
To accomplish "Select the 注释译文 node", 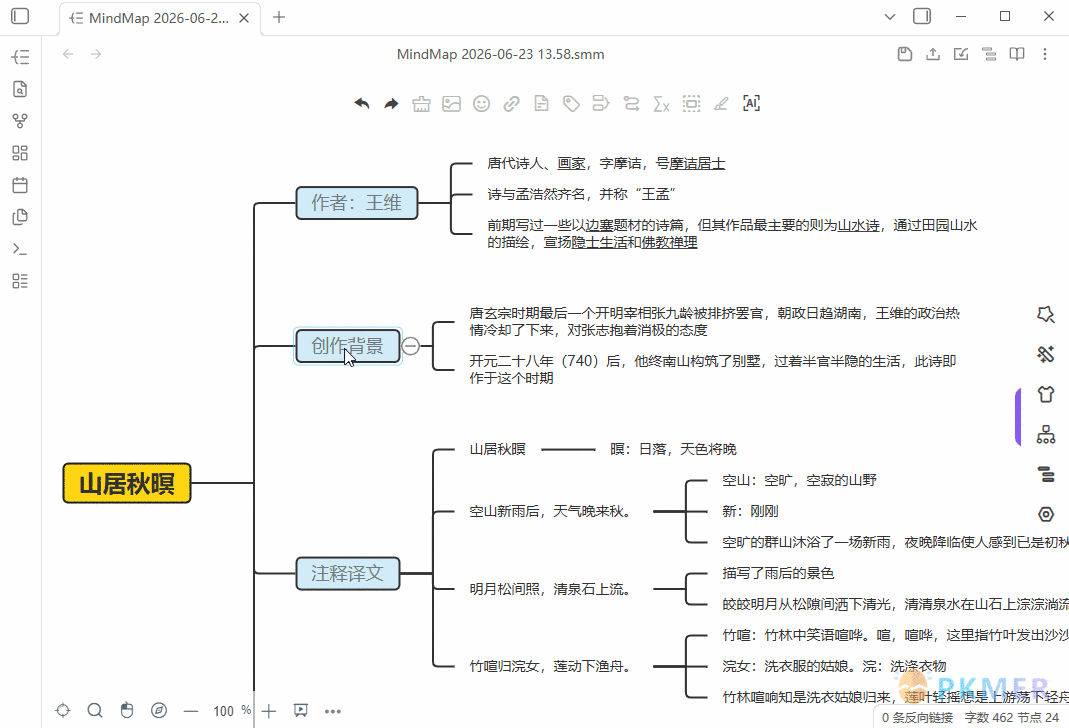I will [348, 573].
